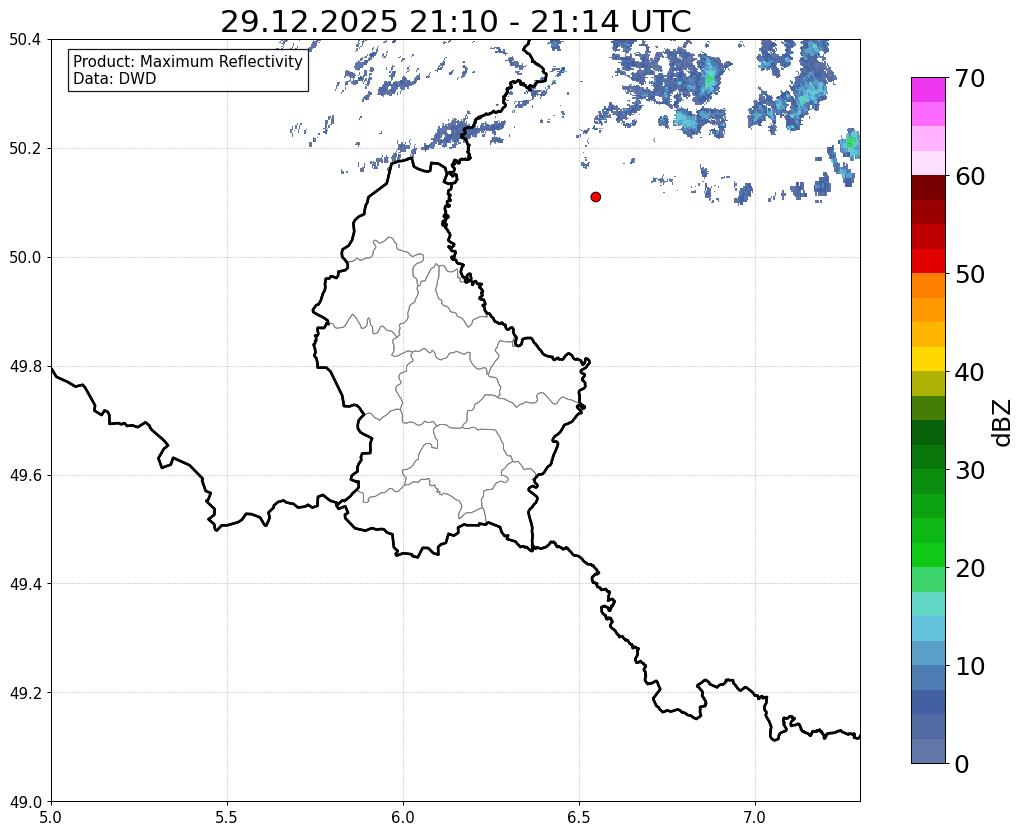This screenshot has width=1023, height=834.
Task: Click latitude axis label 49.0
Action: (25, 802)
